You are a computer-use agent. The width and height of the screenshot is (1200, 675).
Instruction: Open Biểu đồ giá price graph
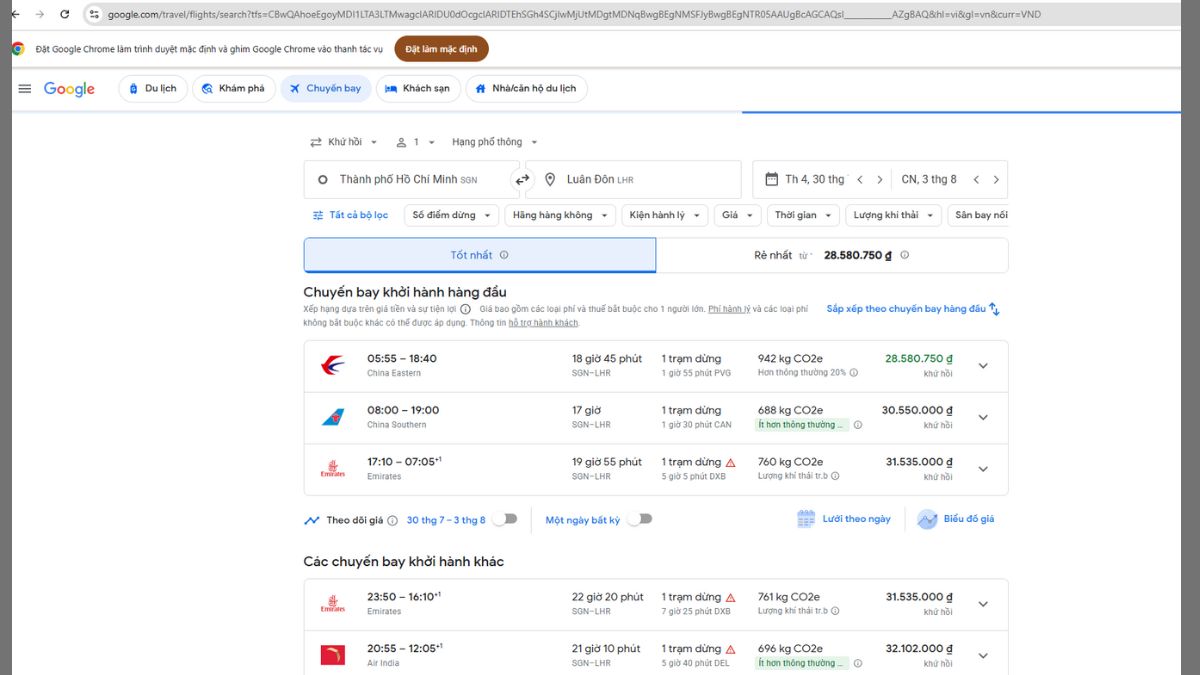pyautogui.click(x=956, y=519)
